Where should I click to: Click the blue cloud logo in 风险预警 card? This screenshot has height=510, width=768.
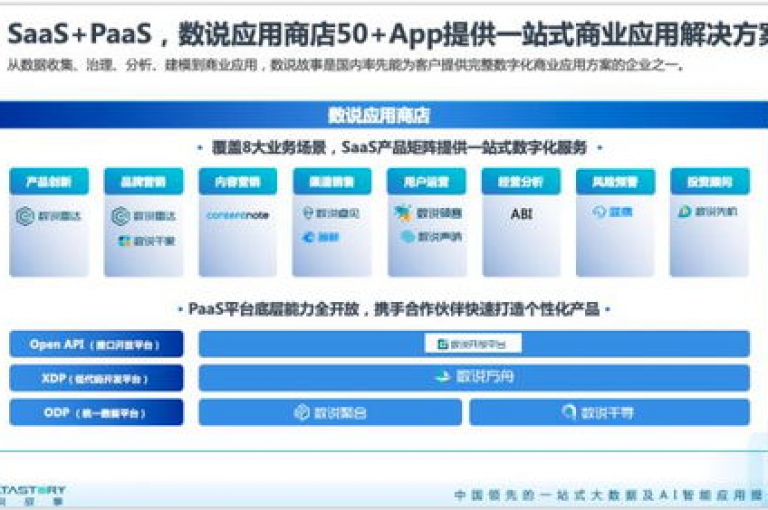[x=612, y=212]
